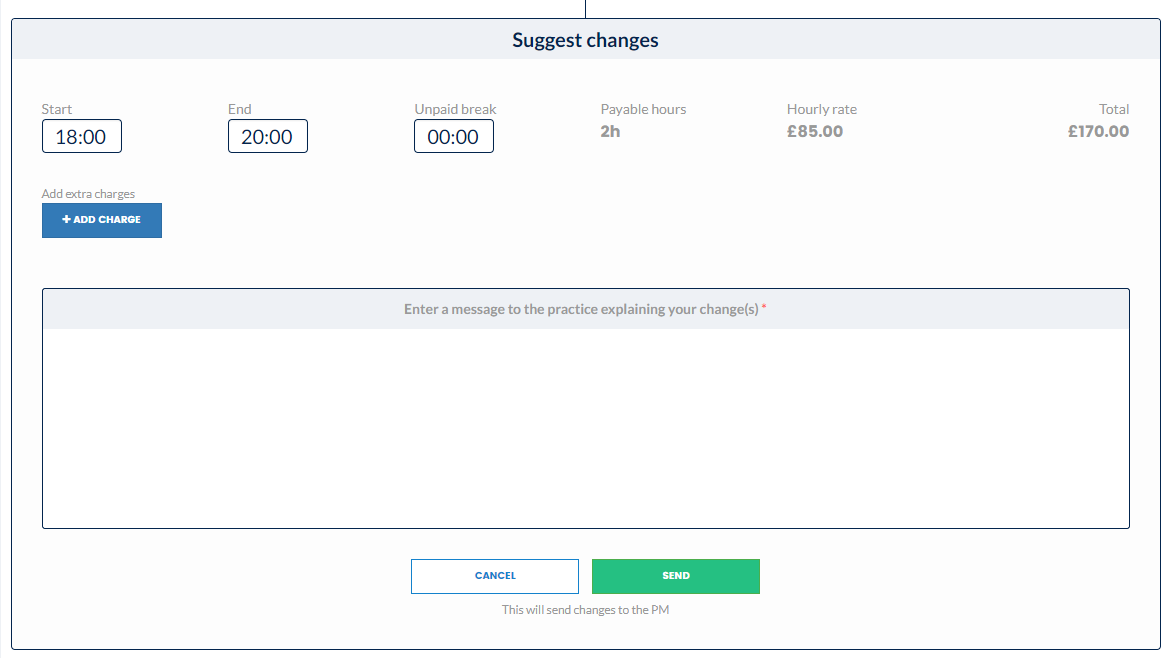Focus the message box for explaining changes
The image size is (1171, 658).
586,428
